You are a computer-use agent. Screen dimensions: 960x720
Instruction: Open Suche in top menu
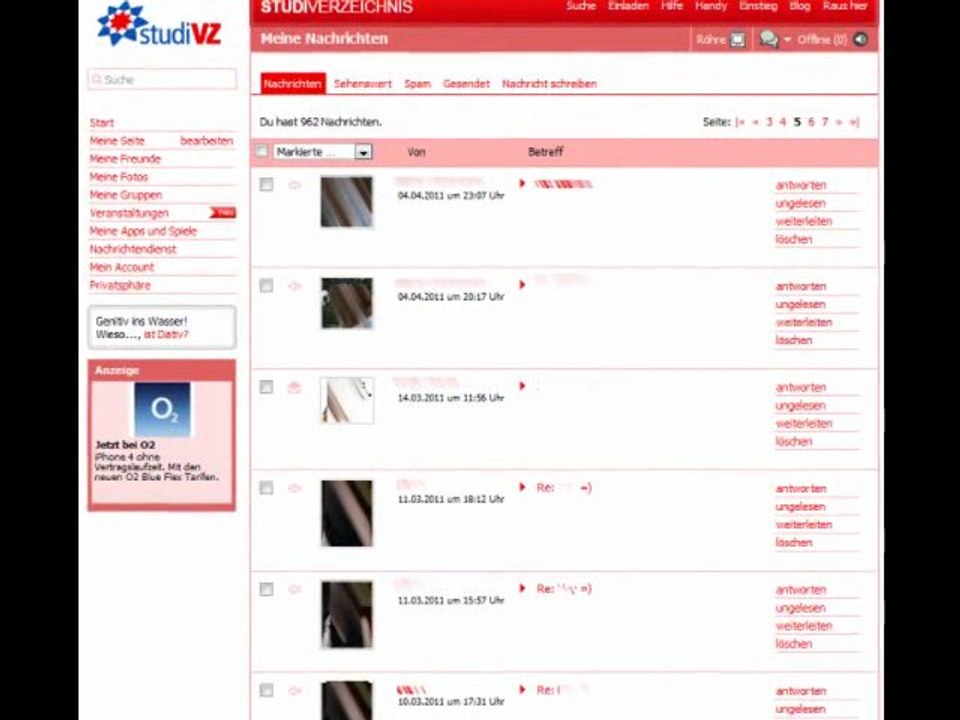pos(580,6)
